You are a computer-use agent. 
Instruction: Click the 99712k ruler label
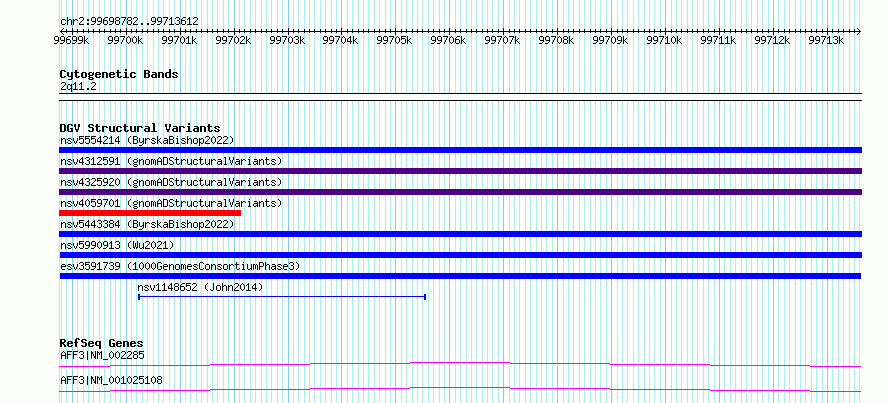pyautogui.click(x=772, y=40)
